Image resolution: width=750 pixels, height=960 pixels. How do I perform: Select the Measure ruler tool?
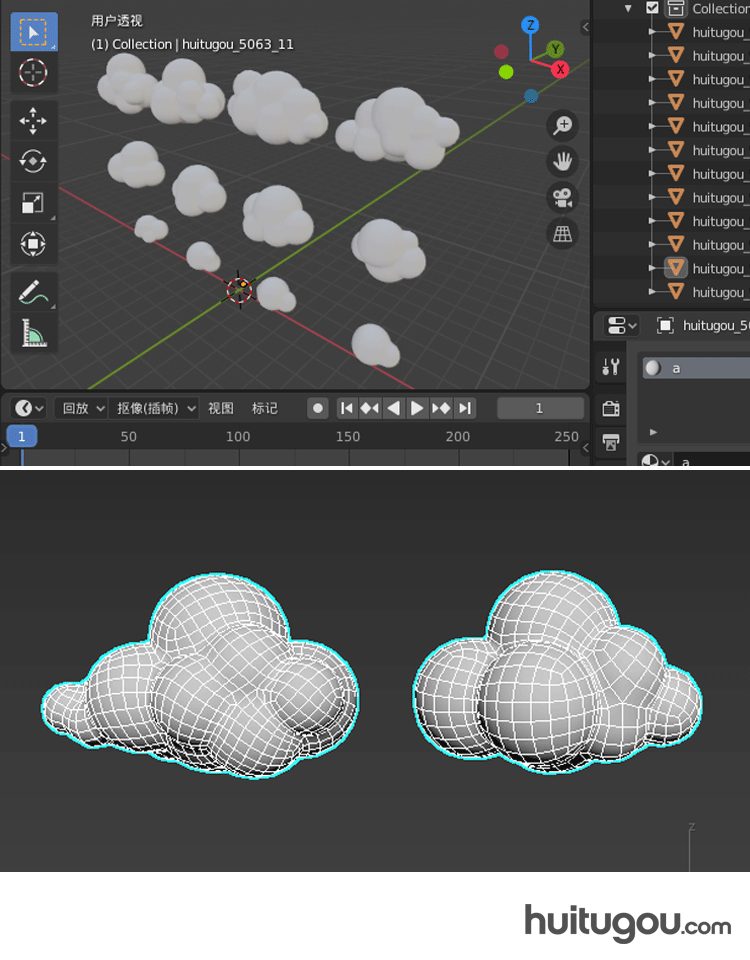coord(34,333)
